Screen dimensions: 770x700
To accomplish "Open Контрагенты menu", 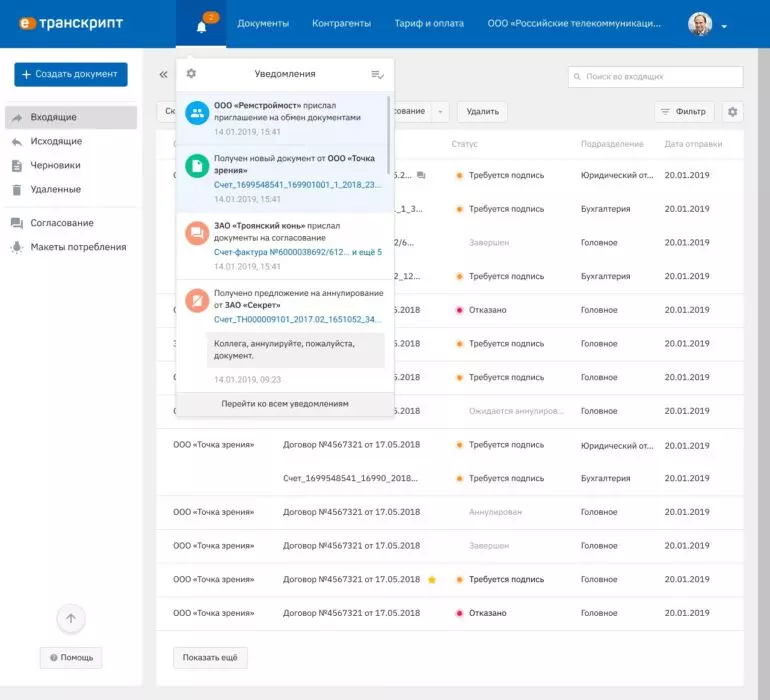I will (x=341, y=24).
